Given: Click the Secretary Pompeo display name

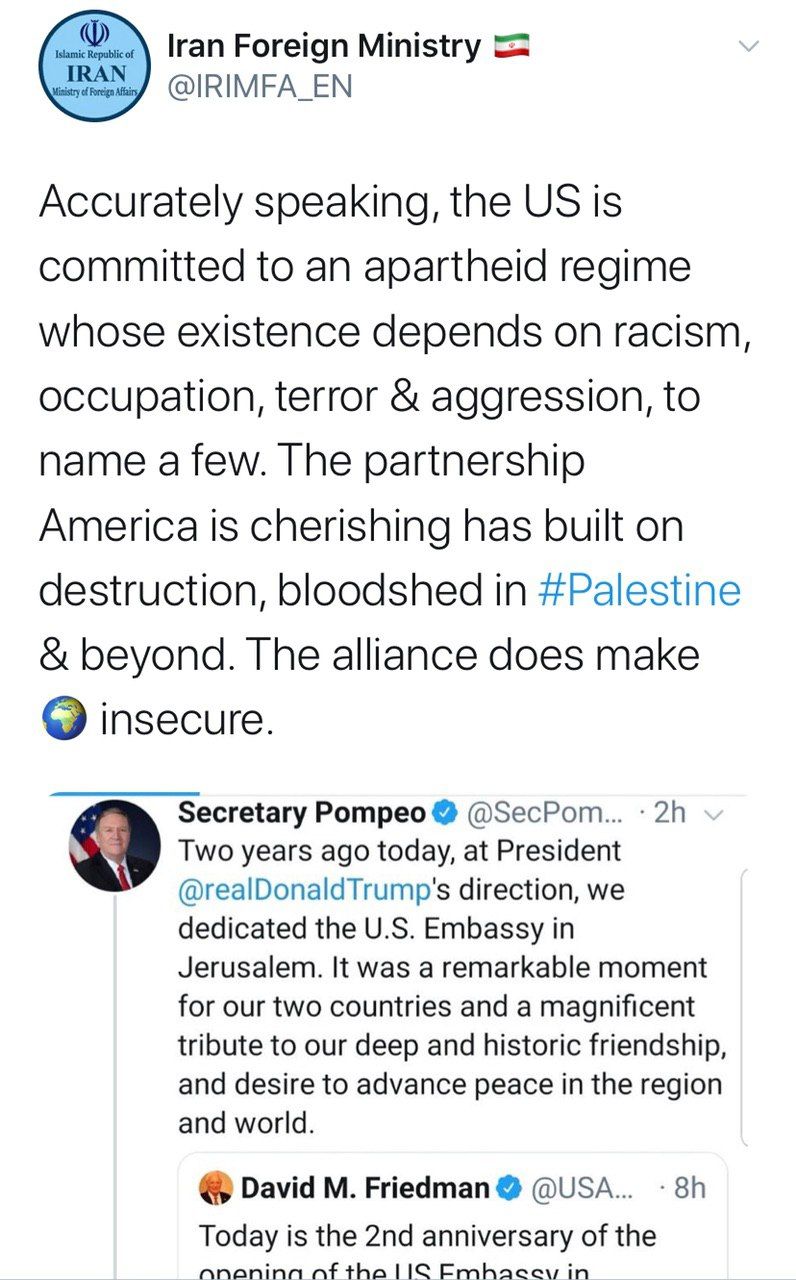Looking at the screenshot, I should click(301, 813).
